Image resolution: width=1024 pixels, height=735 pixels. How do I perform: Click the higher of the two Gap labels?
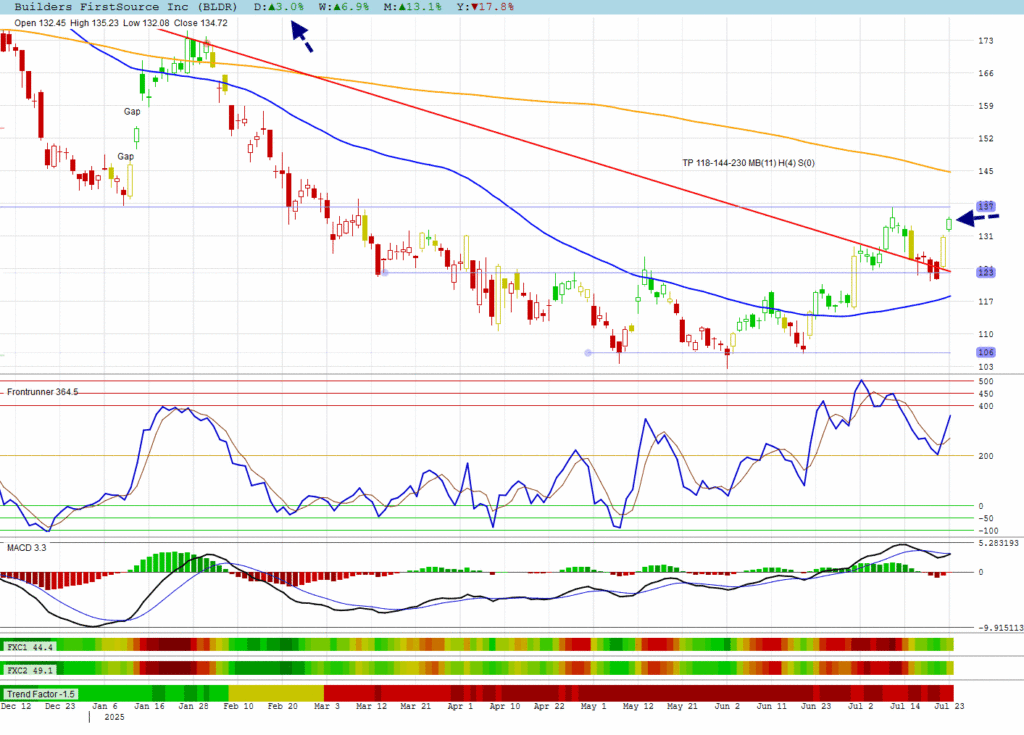[132, 112]
